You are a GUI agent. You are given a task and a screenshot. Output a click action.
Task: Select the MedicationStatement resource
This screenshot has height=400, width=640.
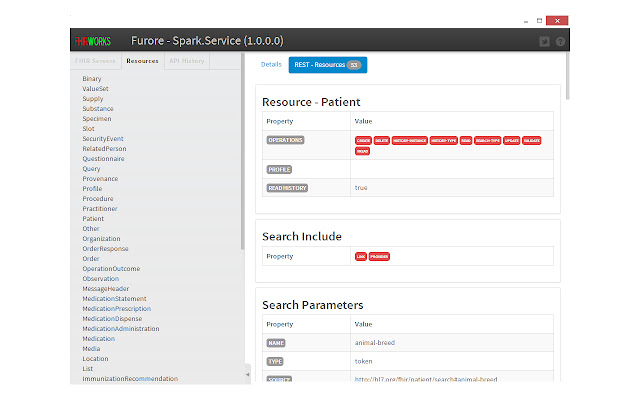coord(114,299)
